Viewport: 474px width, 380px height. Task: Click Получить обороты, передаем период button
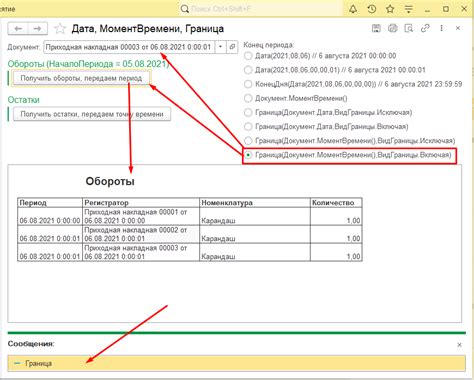tap(81, 78)
